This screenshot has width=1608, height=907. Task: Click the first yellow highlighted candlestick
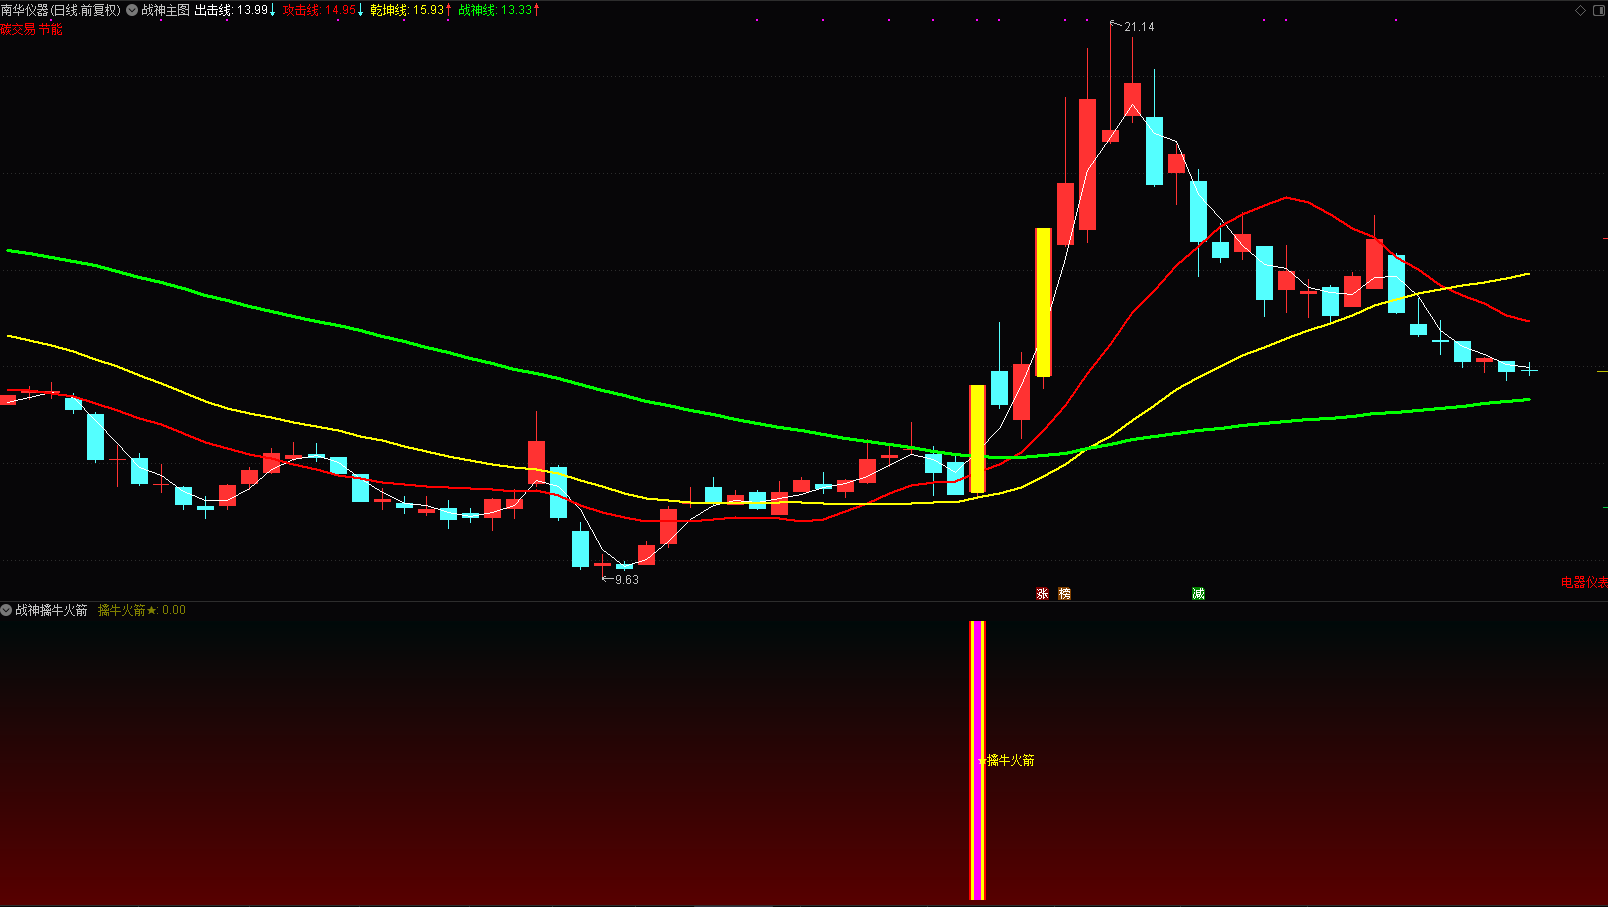(978, 439)
